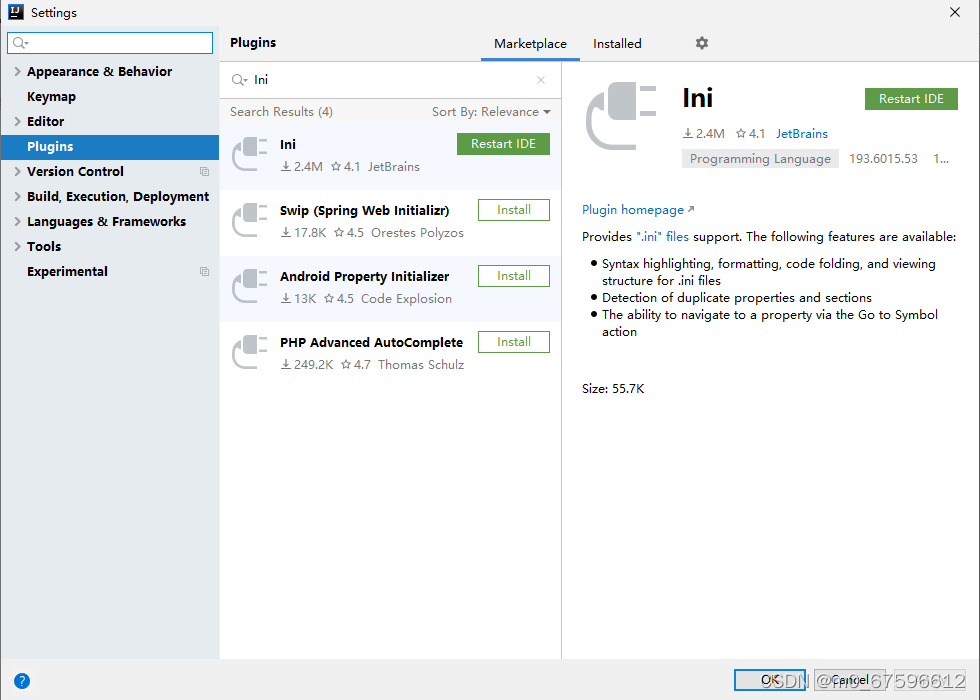Screen dimensions: 980x700
Task: Switch to the Installed tab
Action: click(617, 44)
